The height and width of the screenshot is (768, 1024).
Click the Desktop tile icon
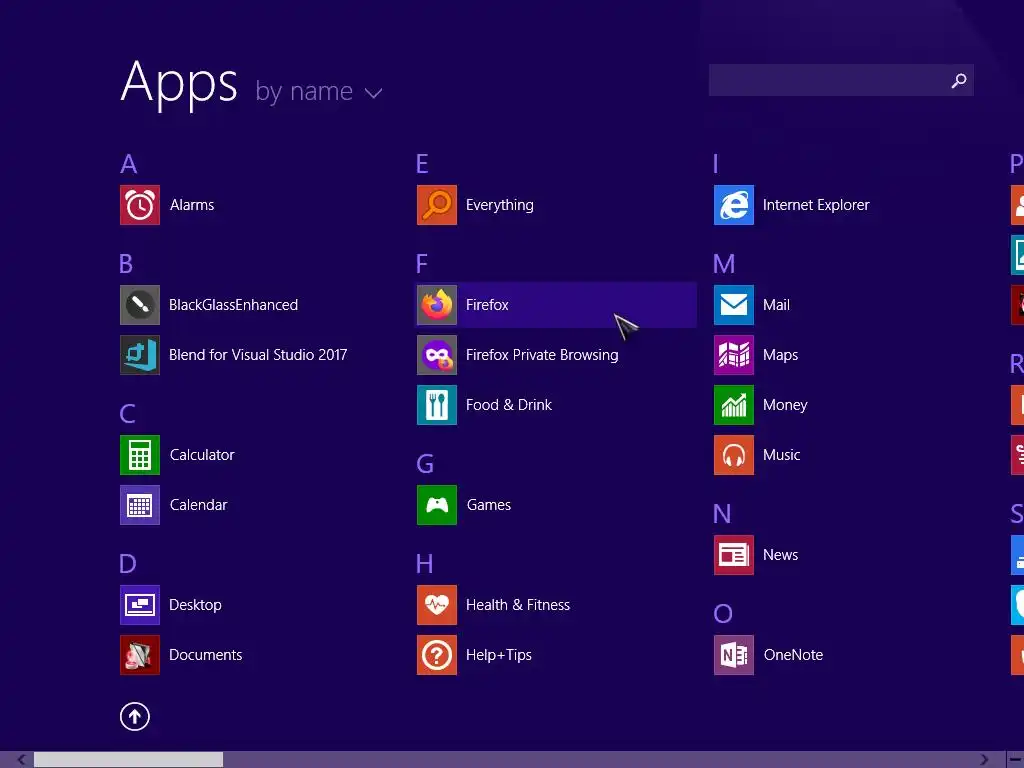(x=140, y=605)
